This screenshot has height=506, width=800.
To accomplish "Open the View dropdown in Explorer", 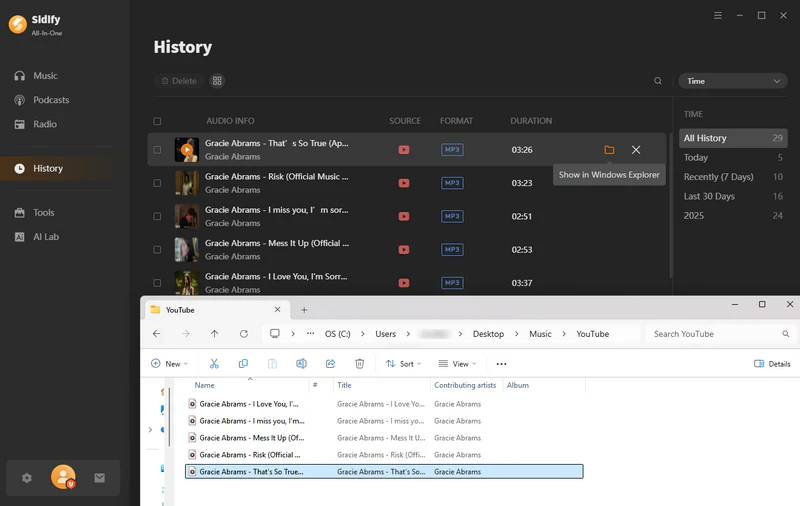I will tap(457, 364).
